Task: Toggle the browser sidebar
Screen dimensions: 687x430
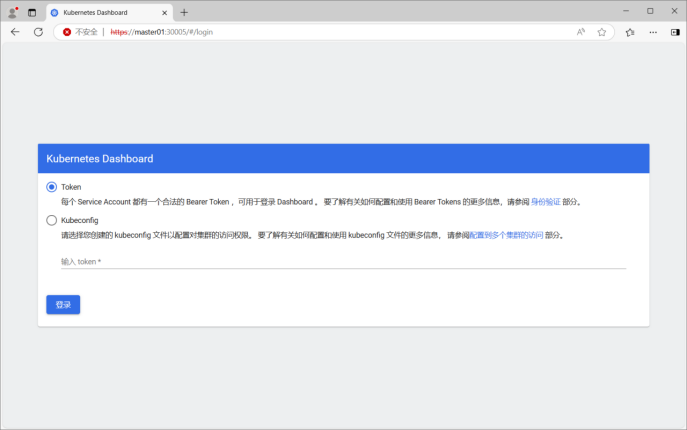Action: 675,32
